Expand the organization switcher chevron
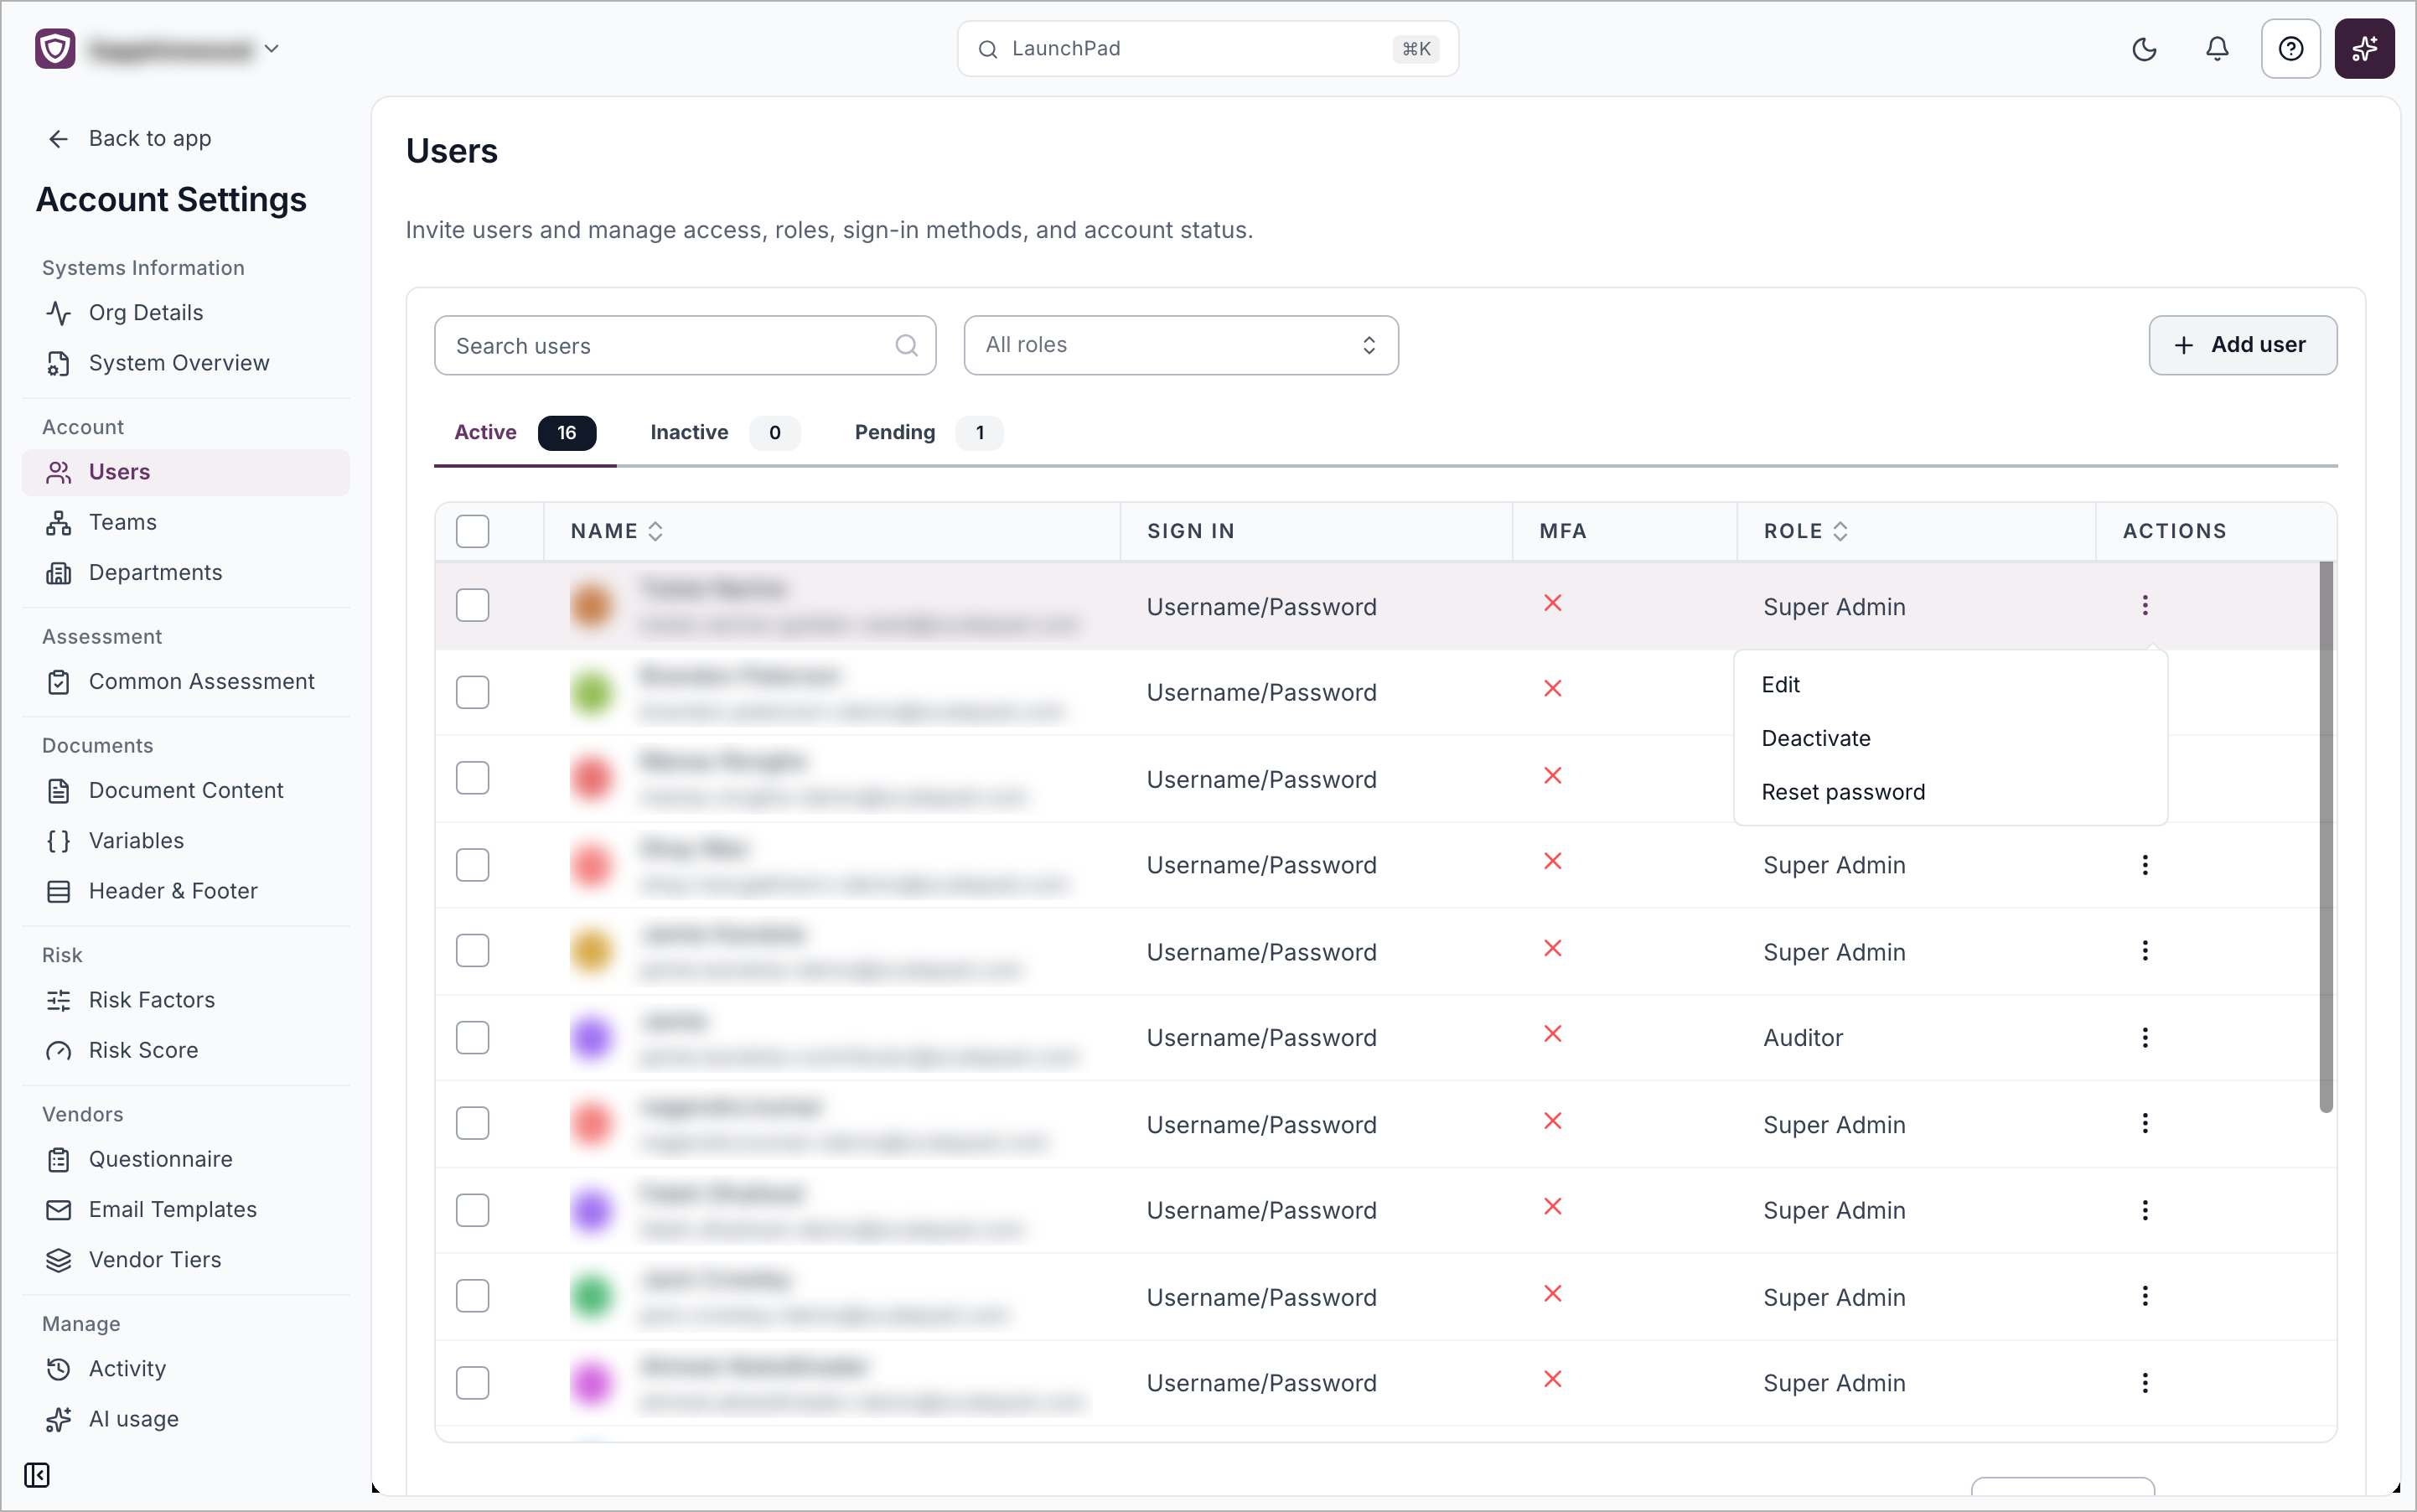Viewport: 2417px width, 1512px height. (271, 48)
